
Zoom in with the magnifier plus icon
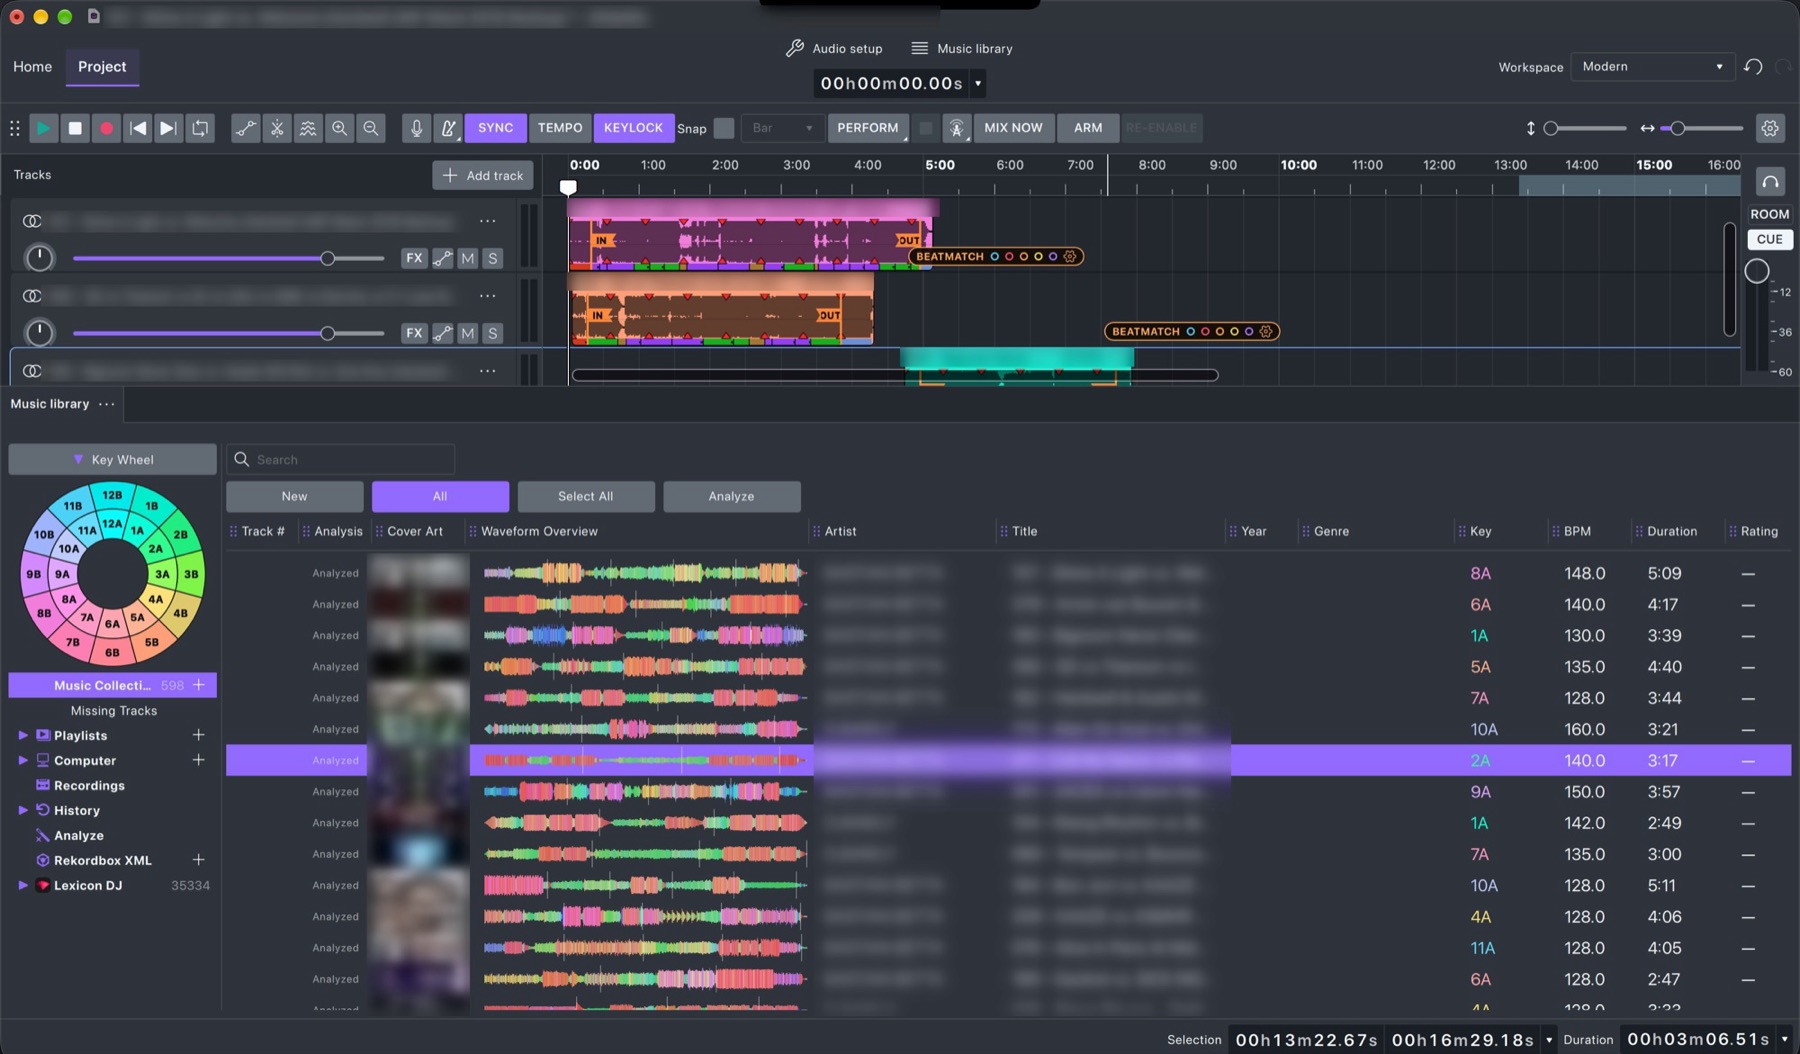click(x=340, y=128)
